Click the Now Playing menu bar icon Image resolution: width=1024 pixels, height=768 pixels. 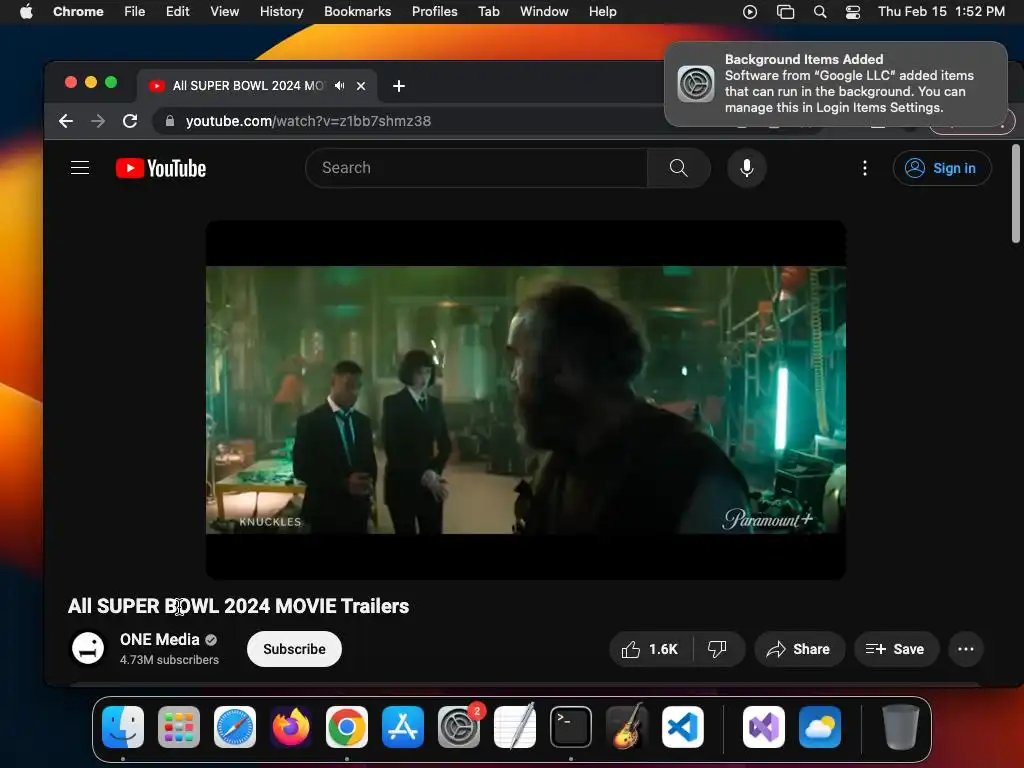pos(750,11)
